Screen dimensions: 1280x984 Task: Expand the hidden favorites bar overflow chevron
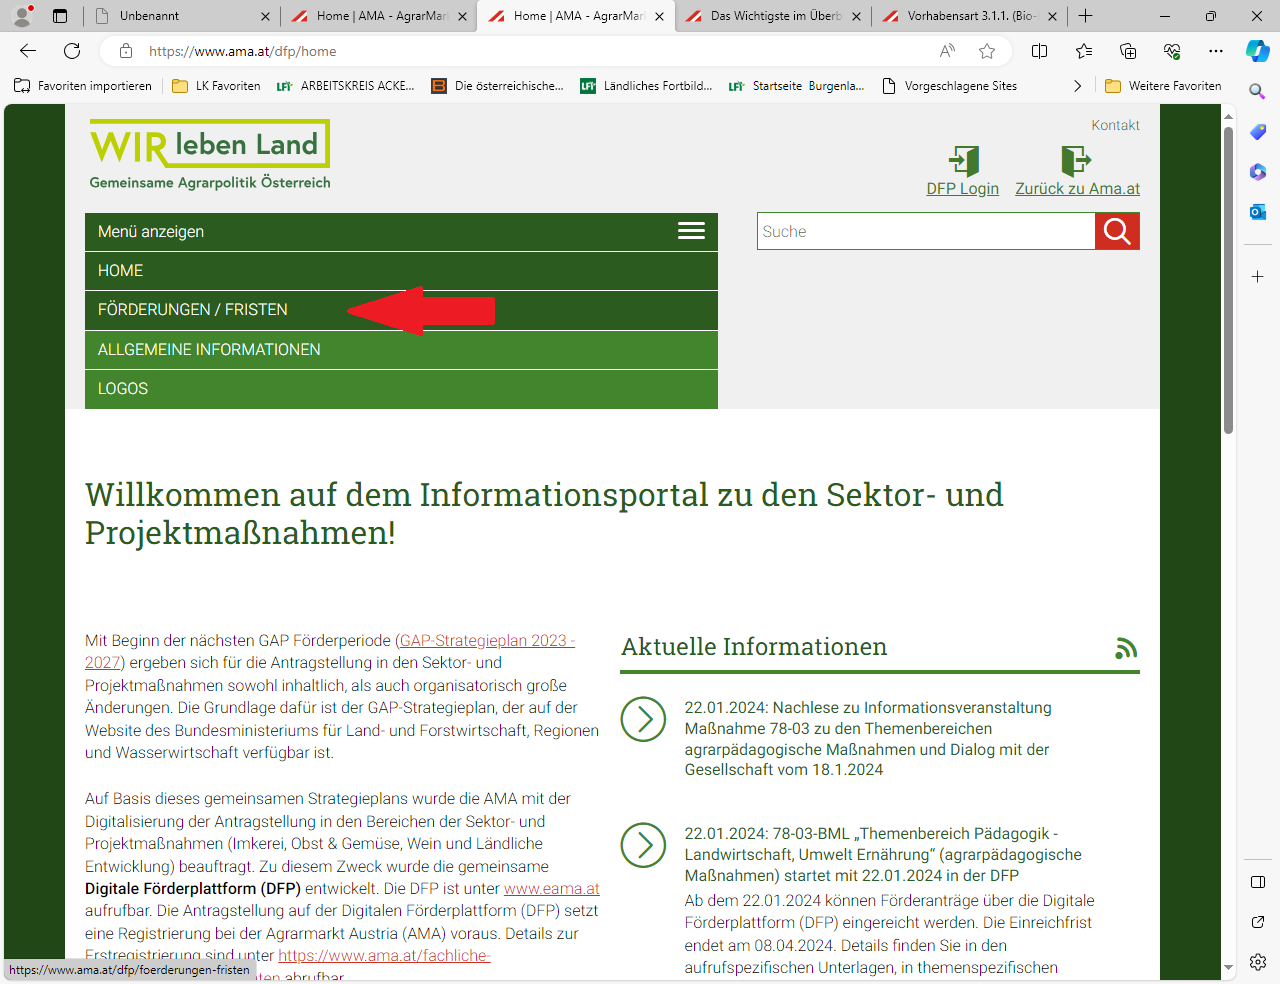click(x=1077, y=86)
